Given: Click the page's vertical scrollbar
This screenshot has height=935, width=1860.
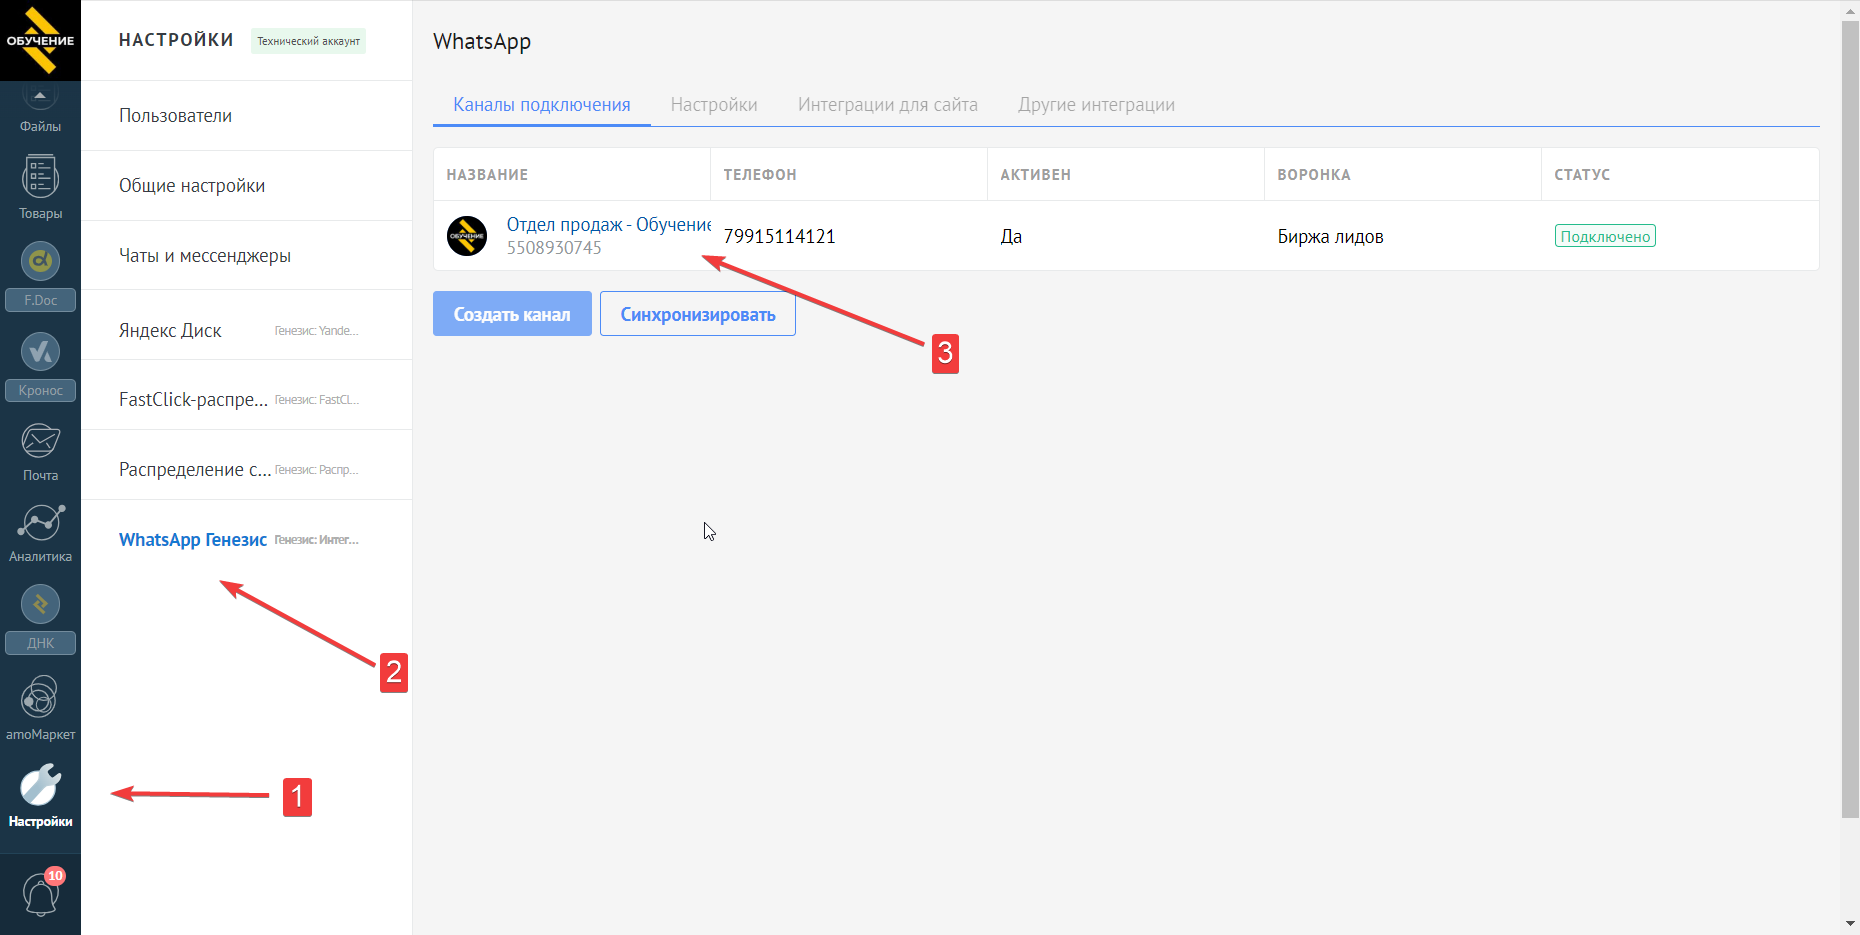Looking at the screenshot, I should [1850, 418].
